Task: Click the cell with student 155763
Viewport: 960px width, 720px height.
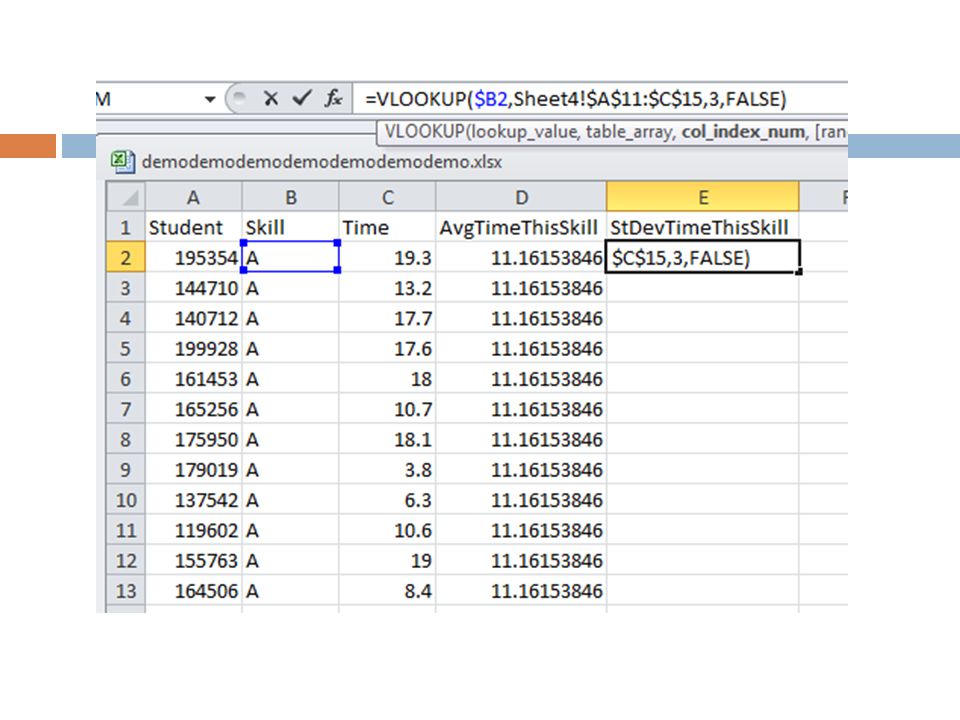Action: [x=193, y=560]
